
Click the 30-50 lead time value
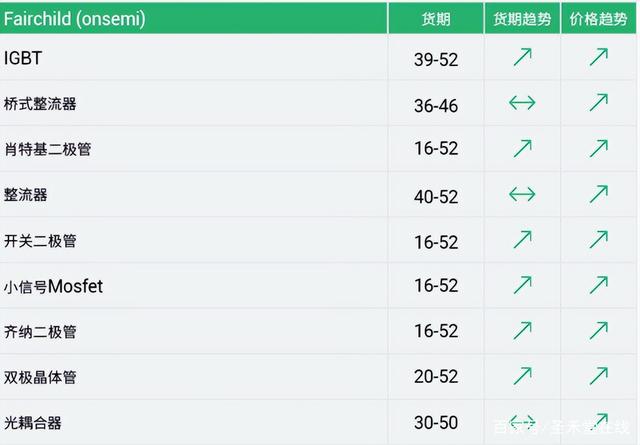point(436,423)
